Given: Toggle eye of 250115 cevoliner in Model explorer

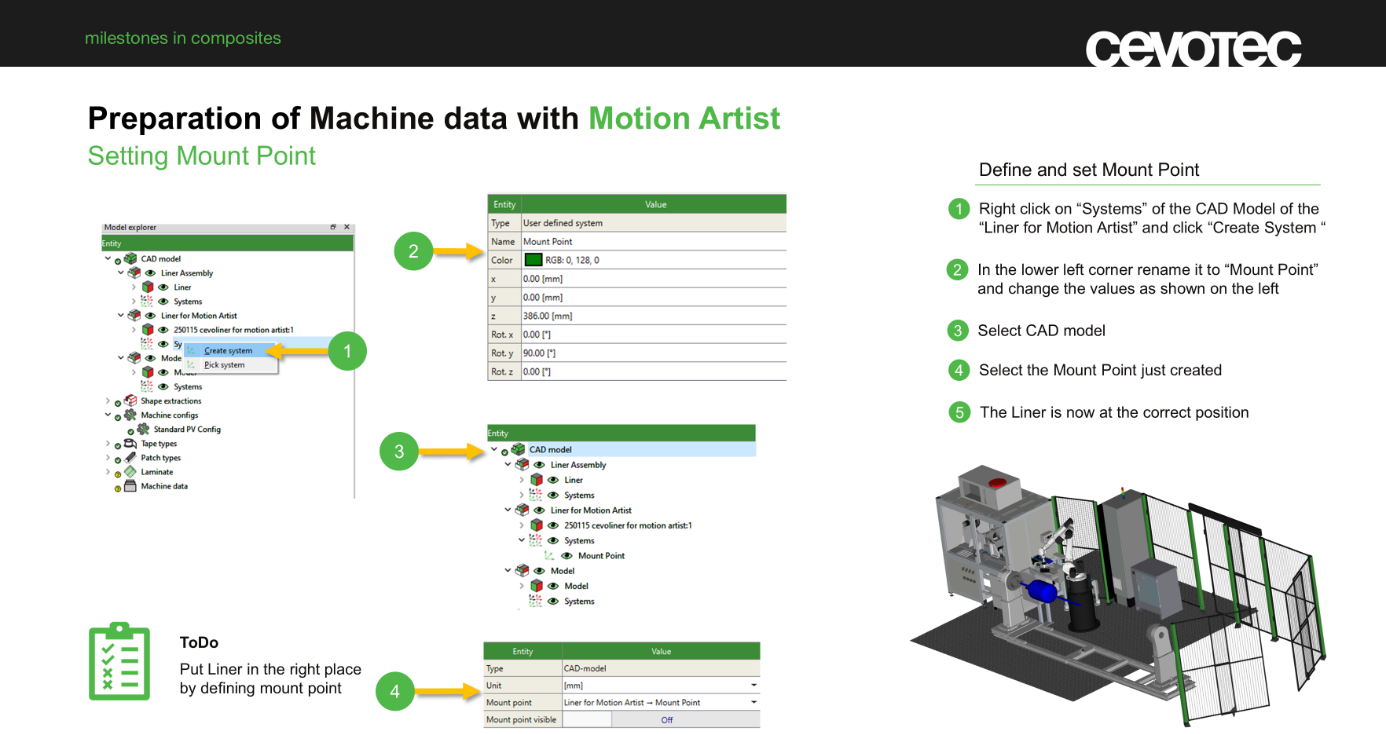Looking at the screenshot, I should 163,329.
